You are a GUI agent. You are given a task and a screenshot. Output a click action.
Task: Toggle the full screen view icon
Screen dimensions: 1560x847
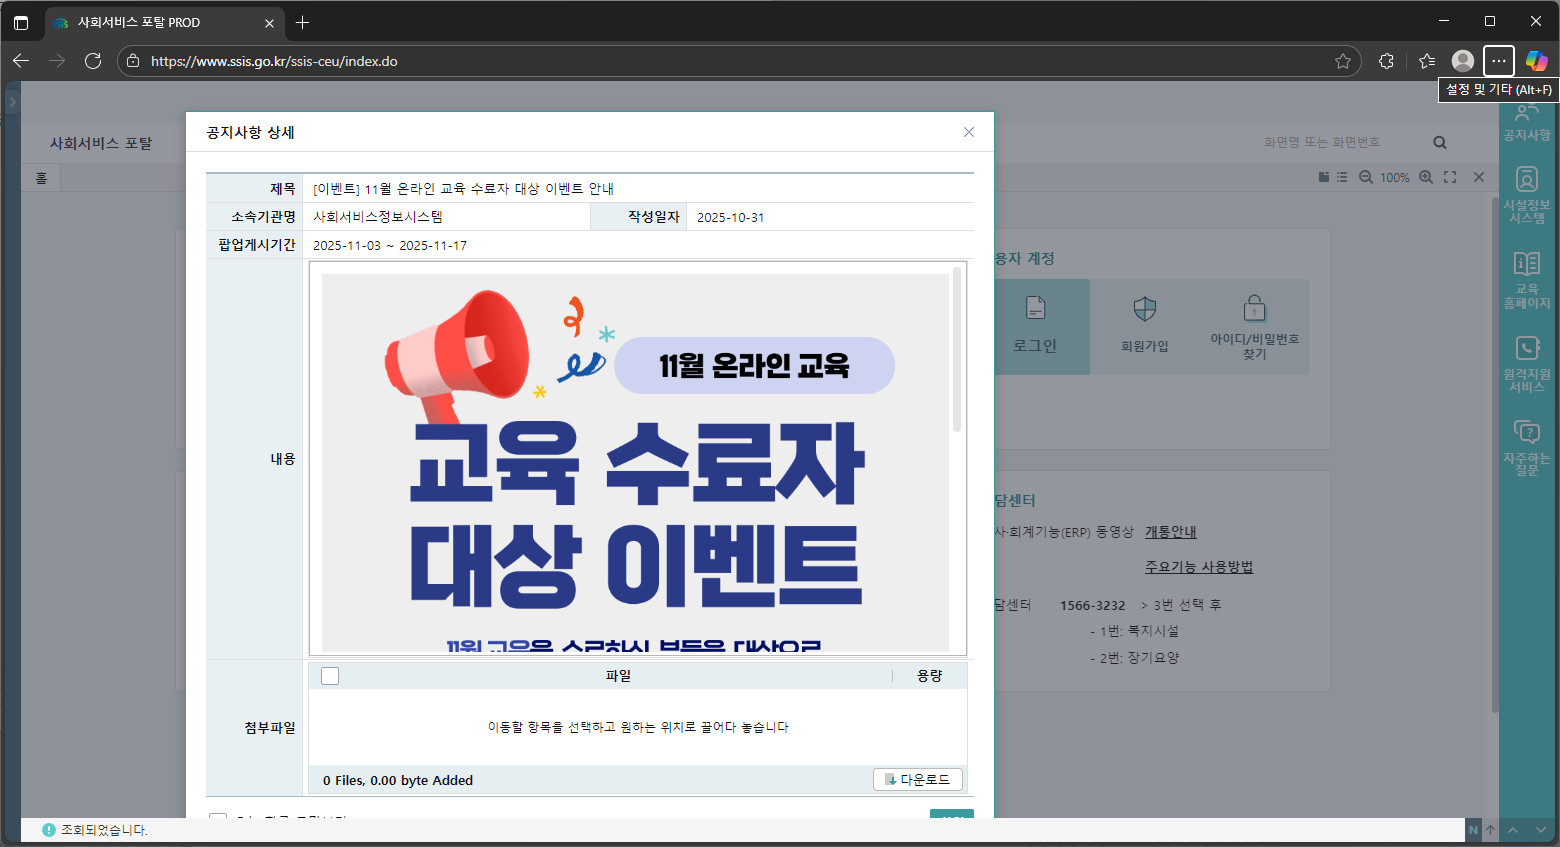[x=1450, y=177]
